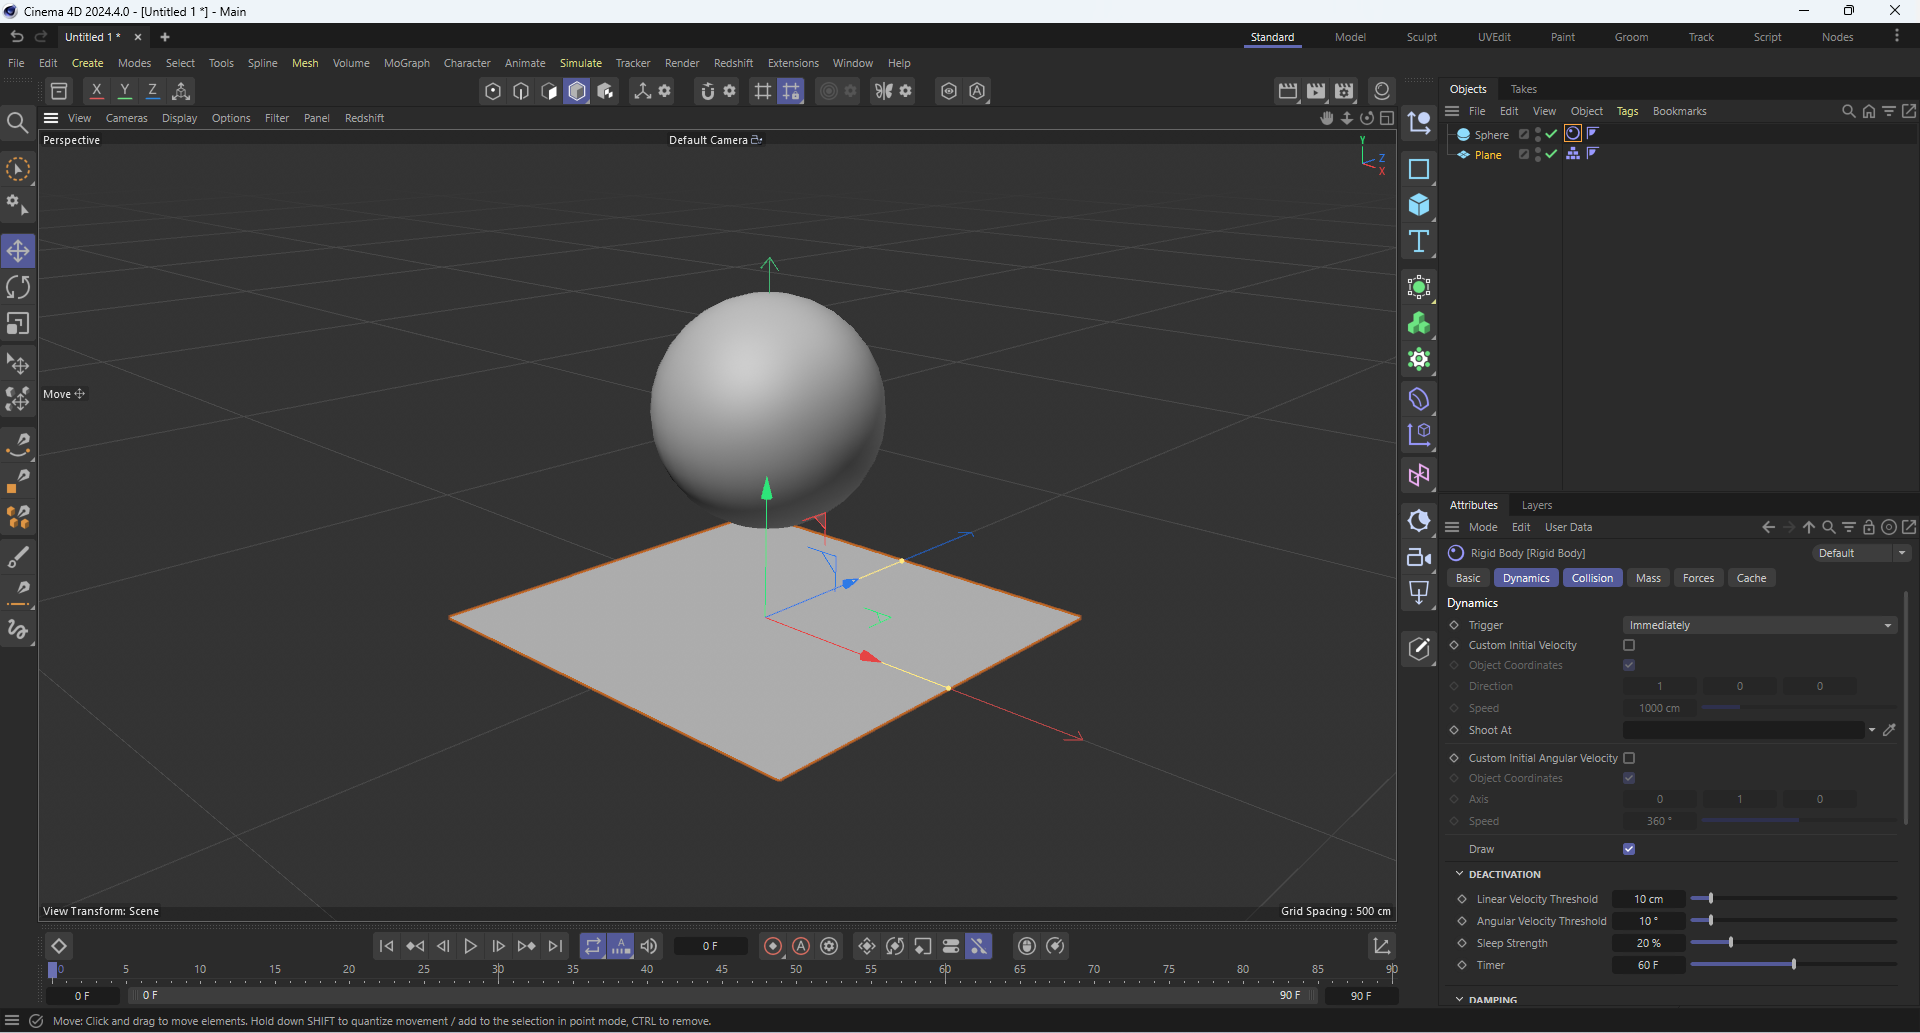Image resolution: width=1920 pixels, height=1033 pixels.
Task: Open the search magnifier in left toolbar
Action: 17,123
